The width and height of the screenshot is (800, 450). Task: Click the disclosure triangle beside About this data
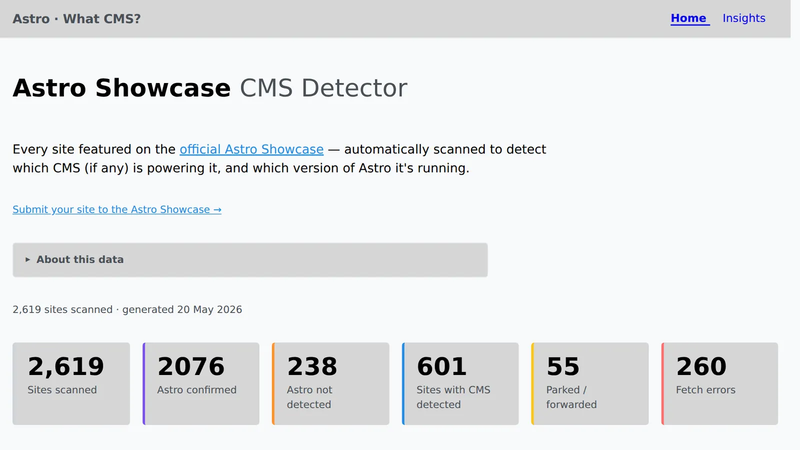[28, 260]
